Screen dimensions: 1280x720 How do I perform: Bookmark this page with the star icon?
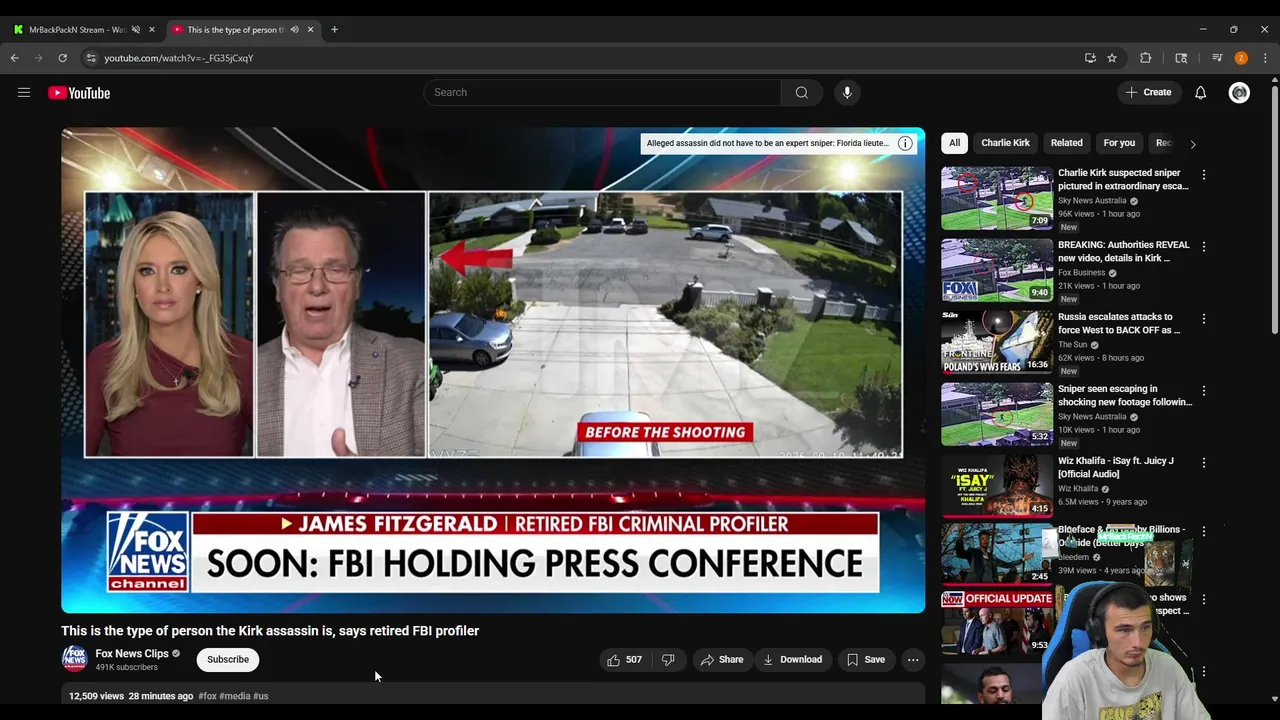click(x=1112, y=58)
